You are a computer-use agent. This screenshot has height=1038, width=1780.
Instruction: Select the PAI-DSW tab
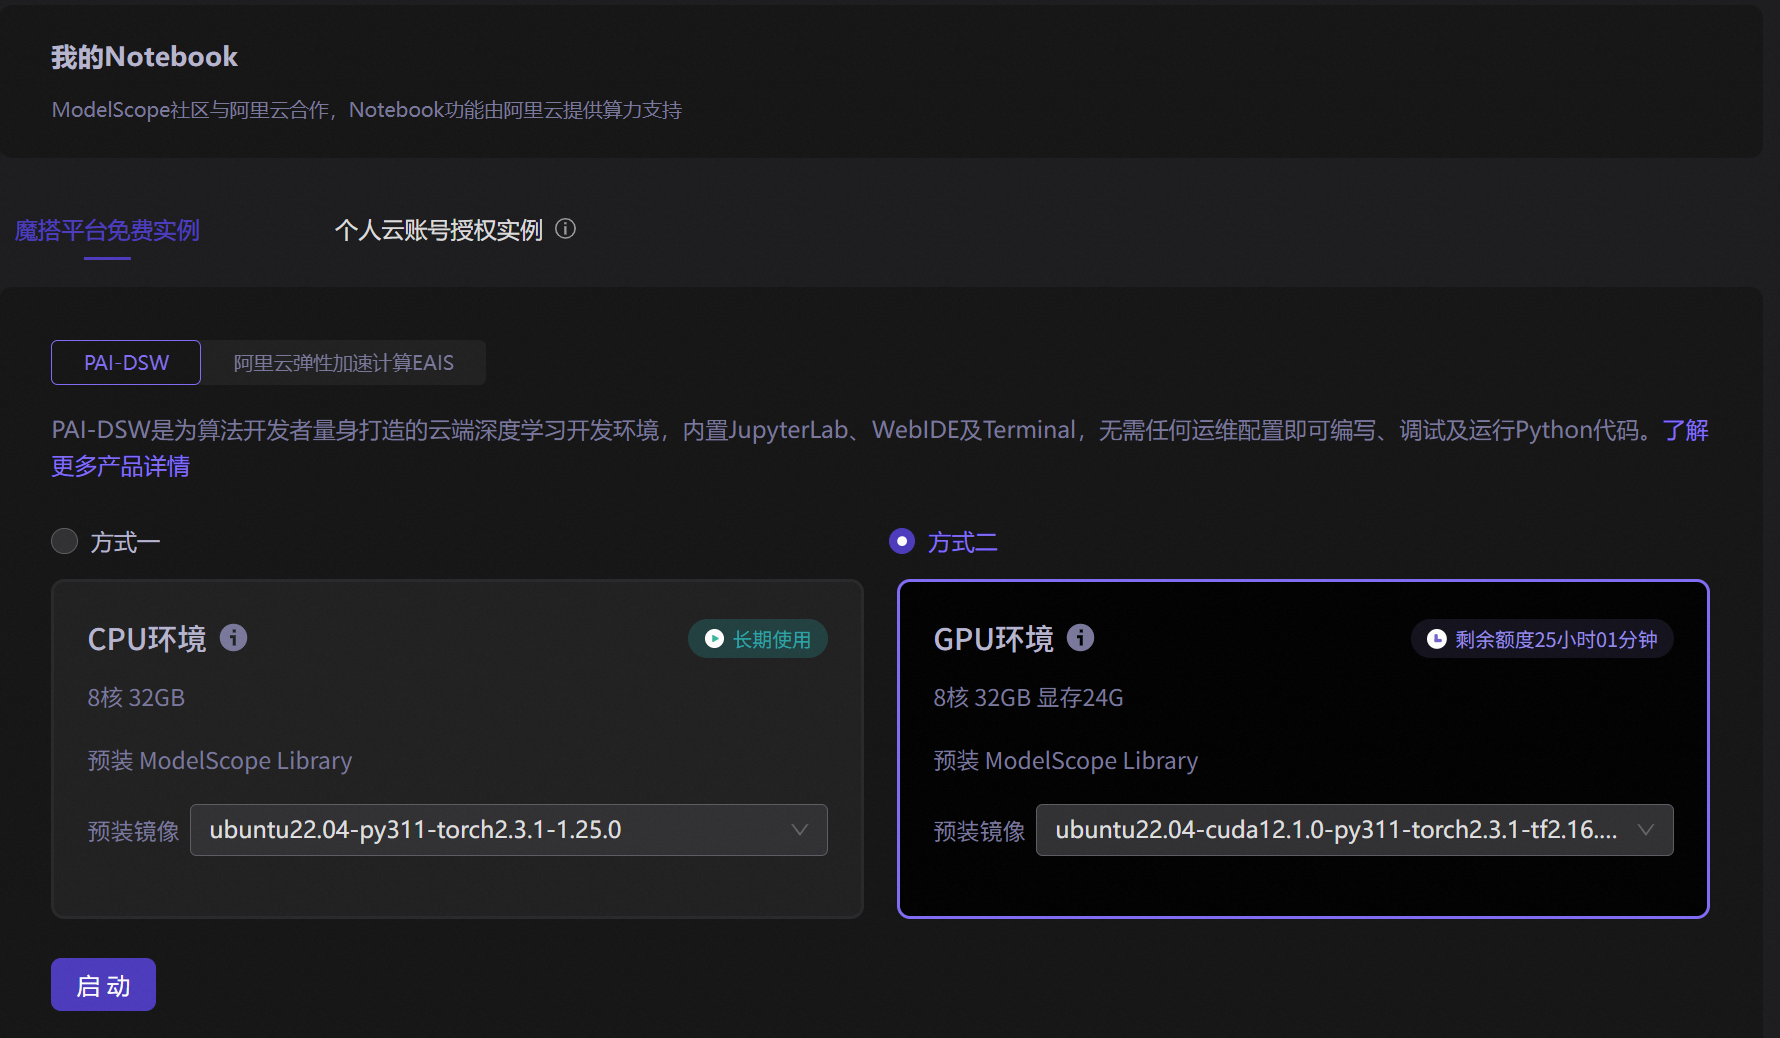126,362
